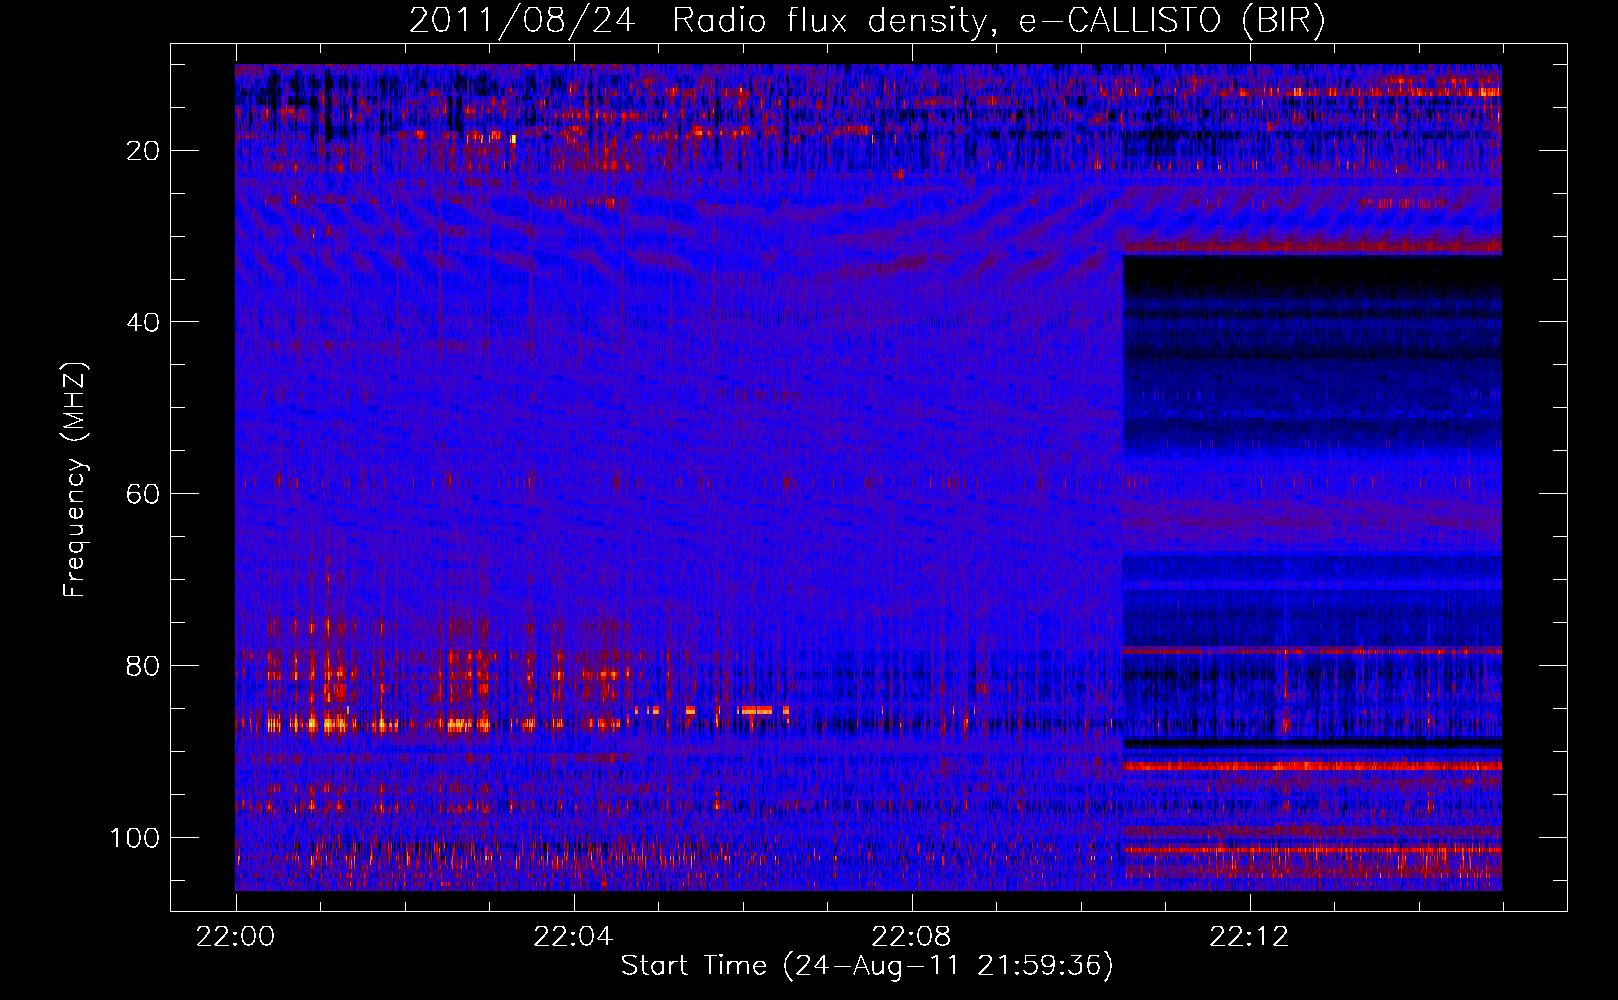
Task: Click the '60' frequency tick label
Action: click(143, 494)
